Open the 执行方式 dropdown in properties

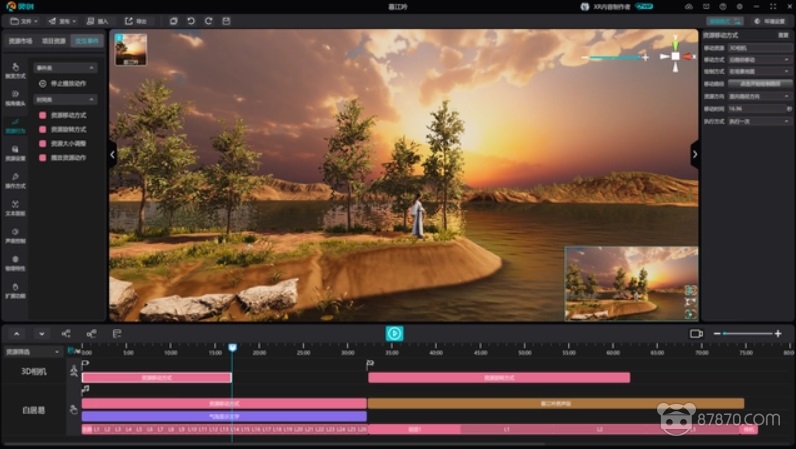tap(758, 121)
